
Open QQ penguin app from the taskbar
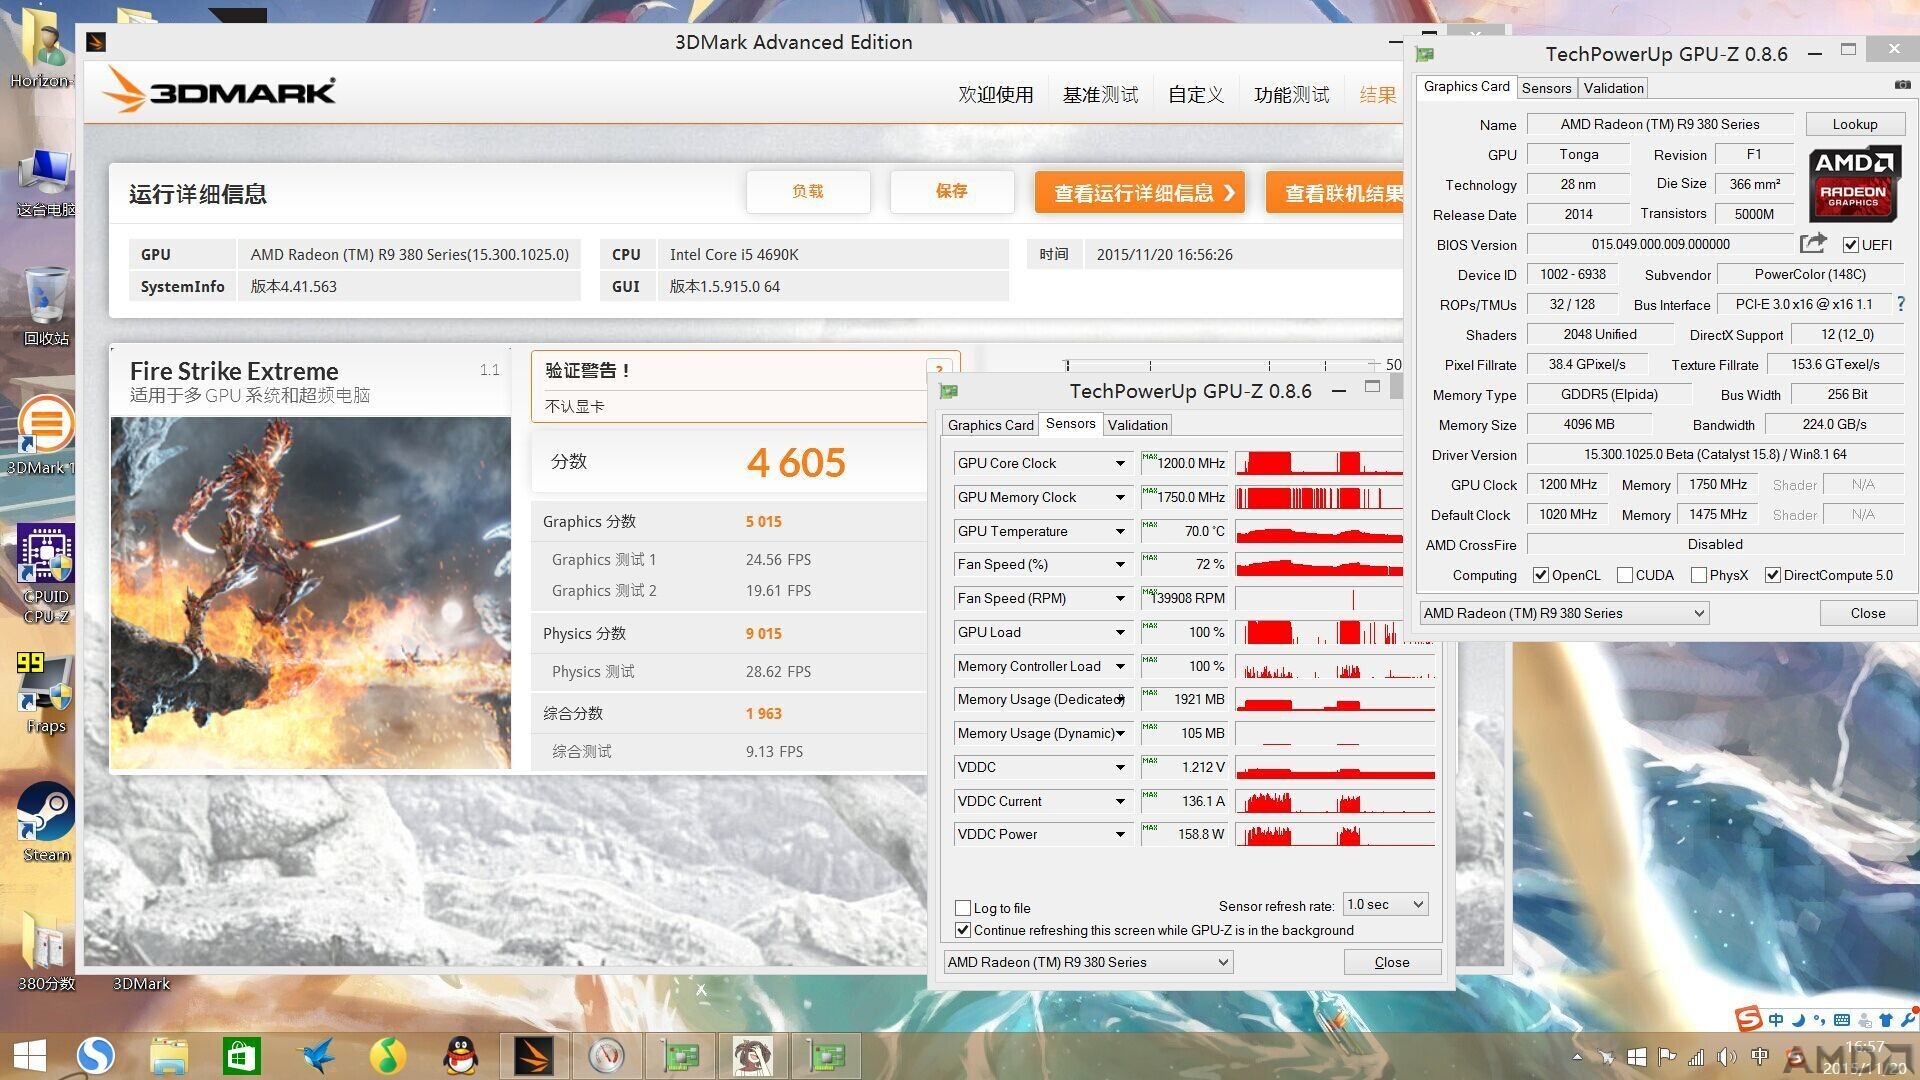click(x=460, y=1056)
